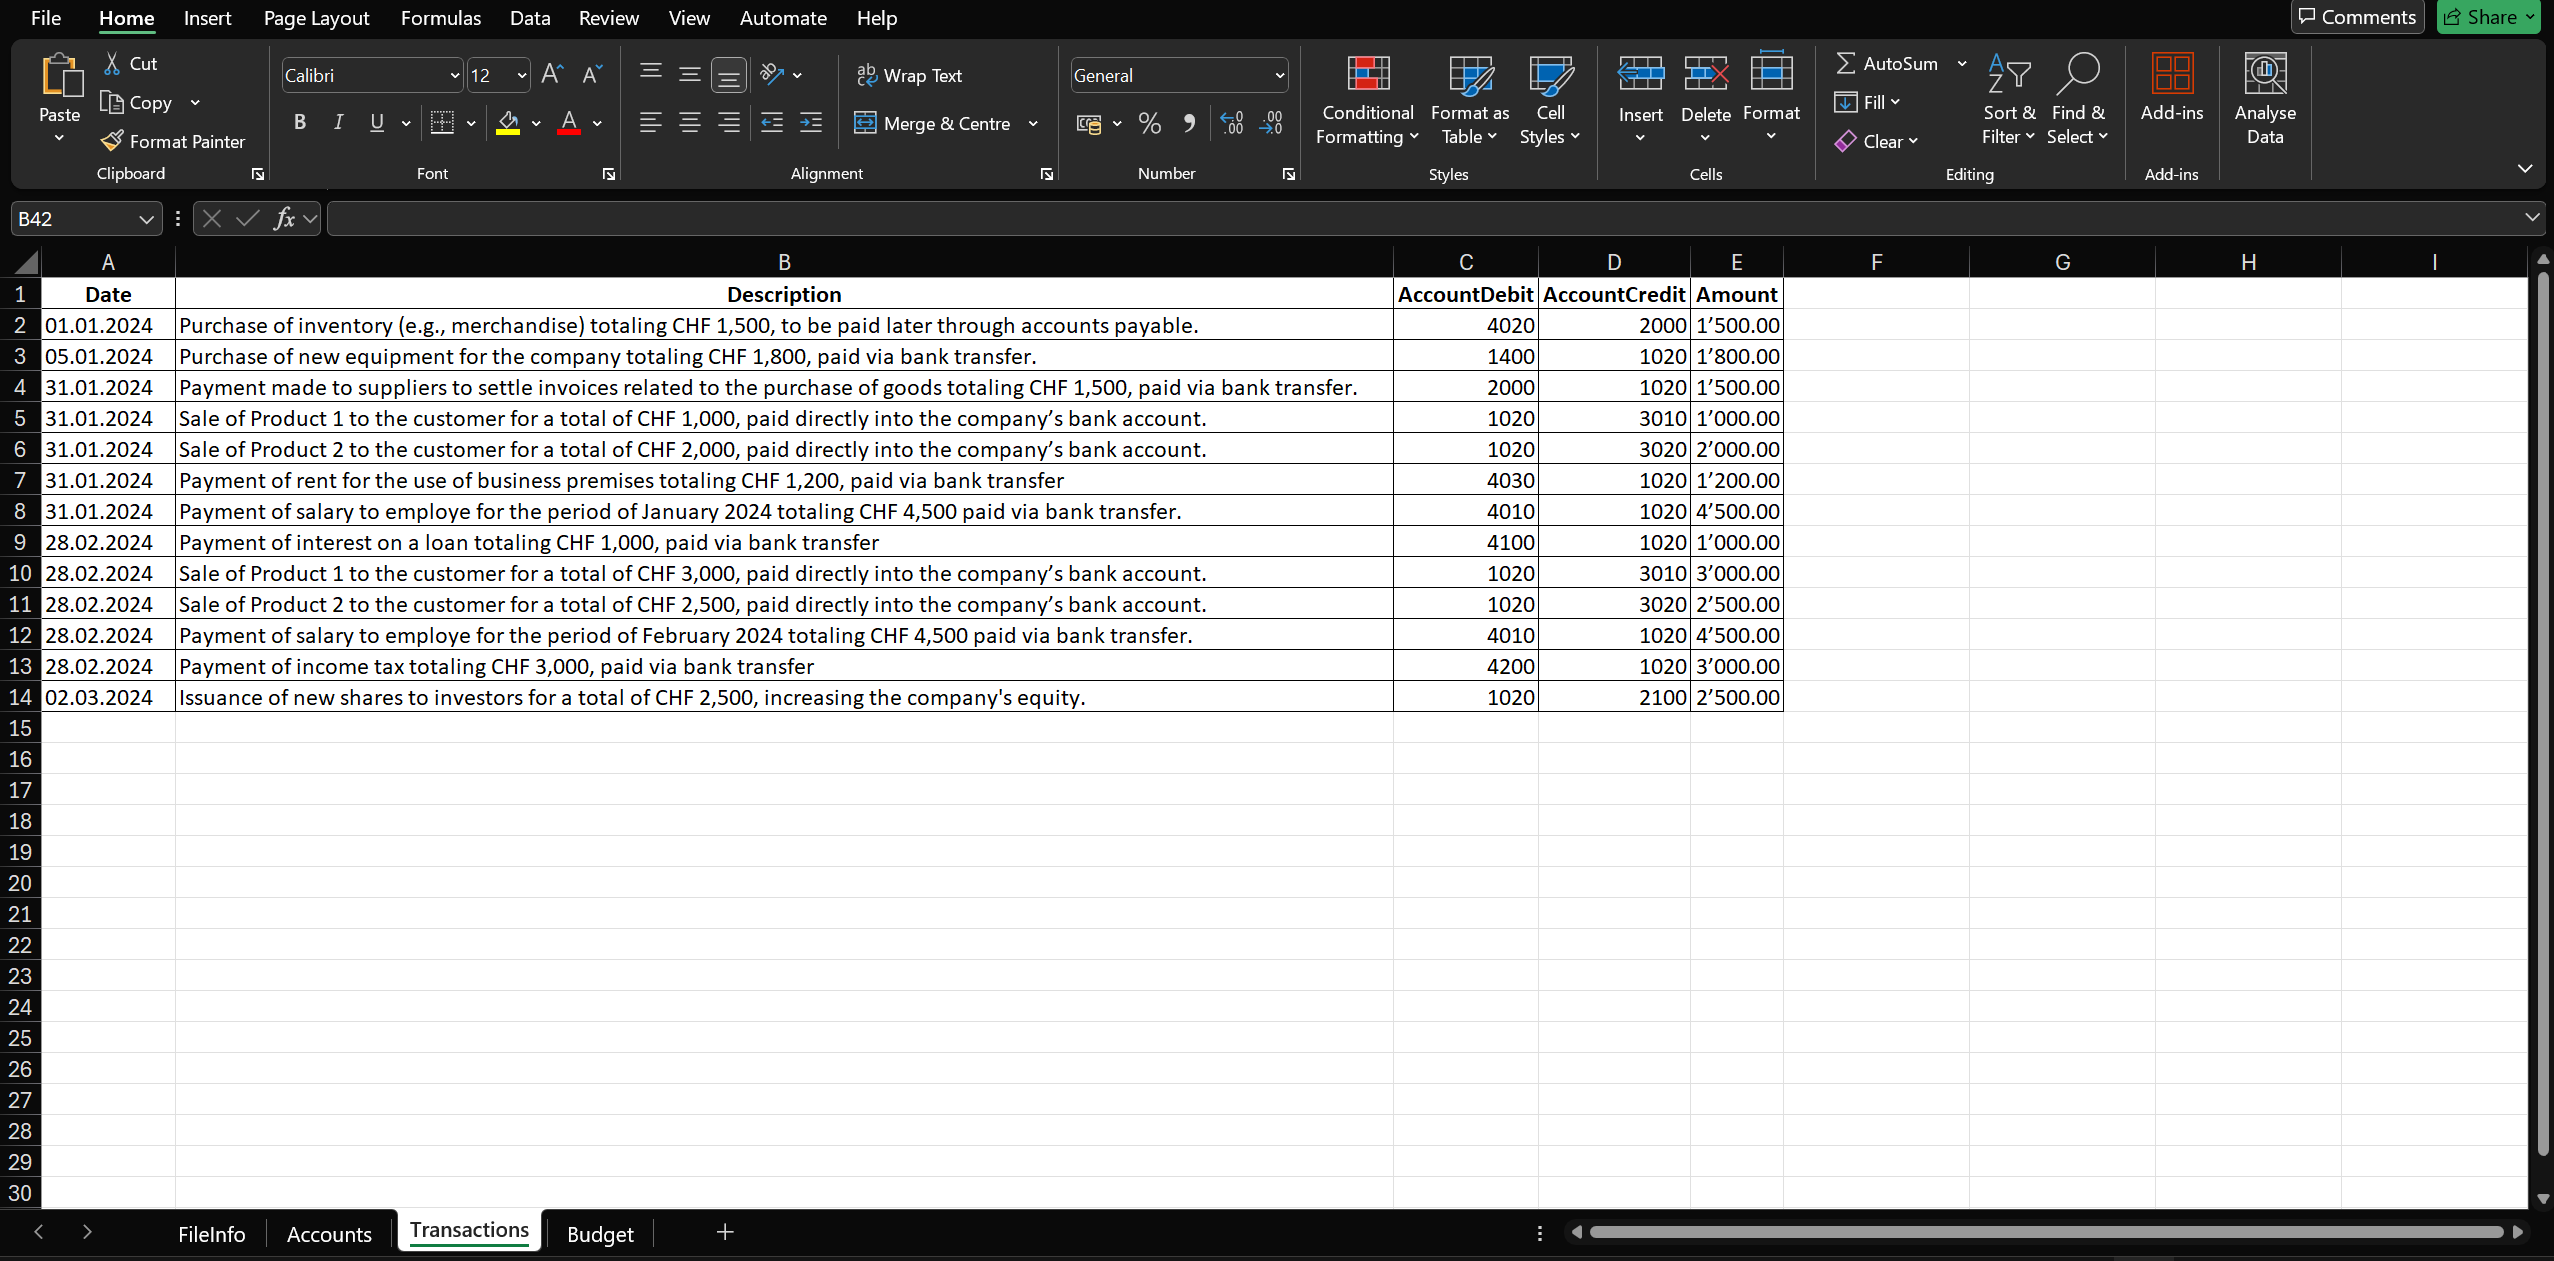
Task: Click the Comments button
Action: coord(2356,17)
